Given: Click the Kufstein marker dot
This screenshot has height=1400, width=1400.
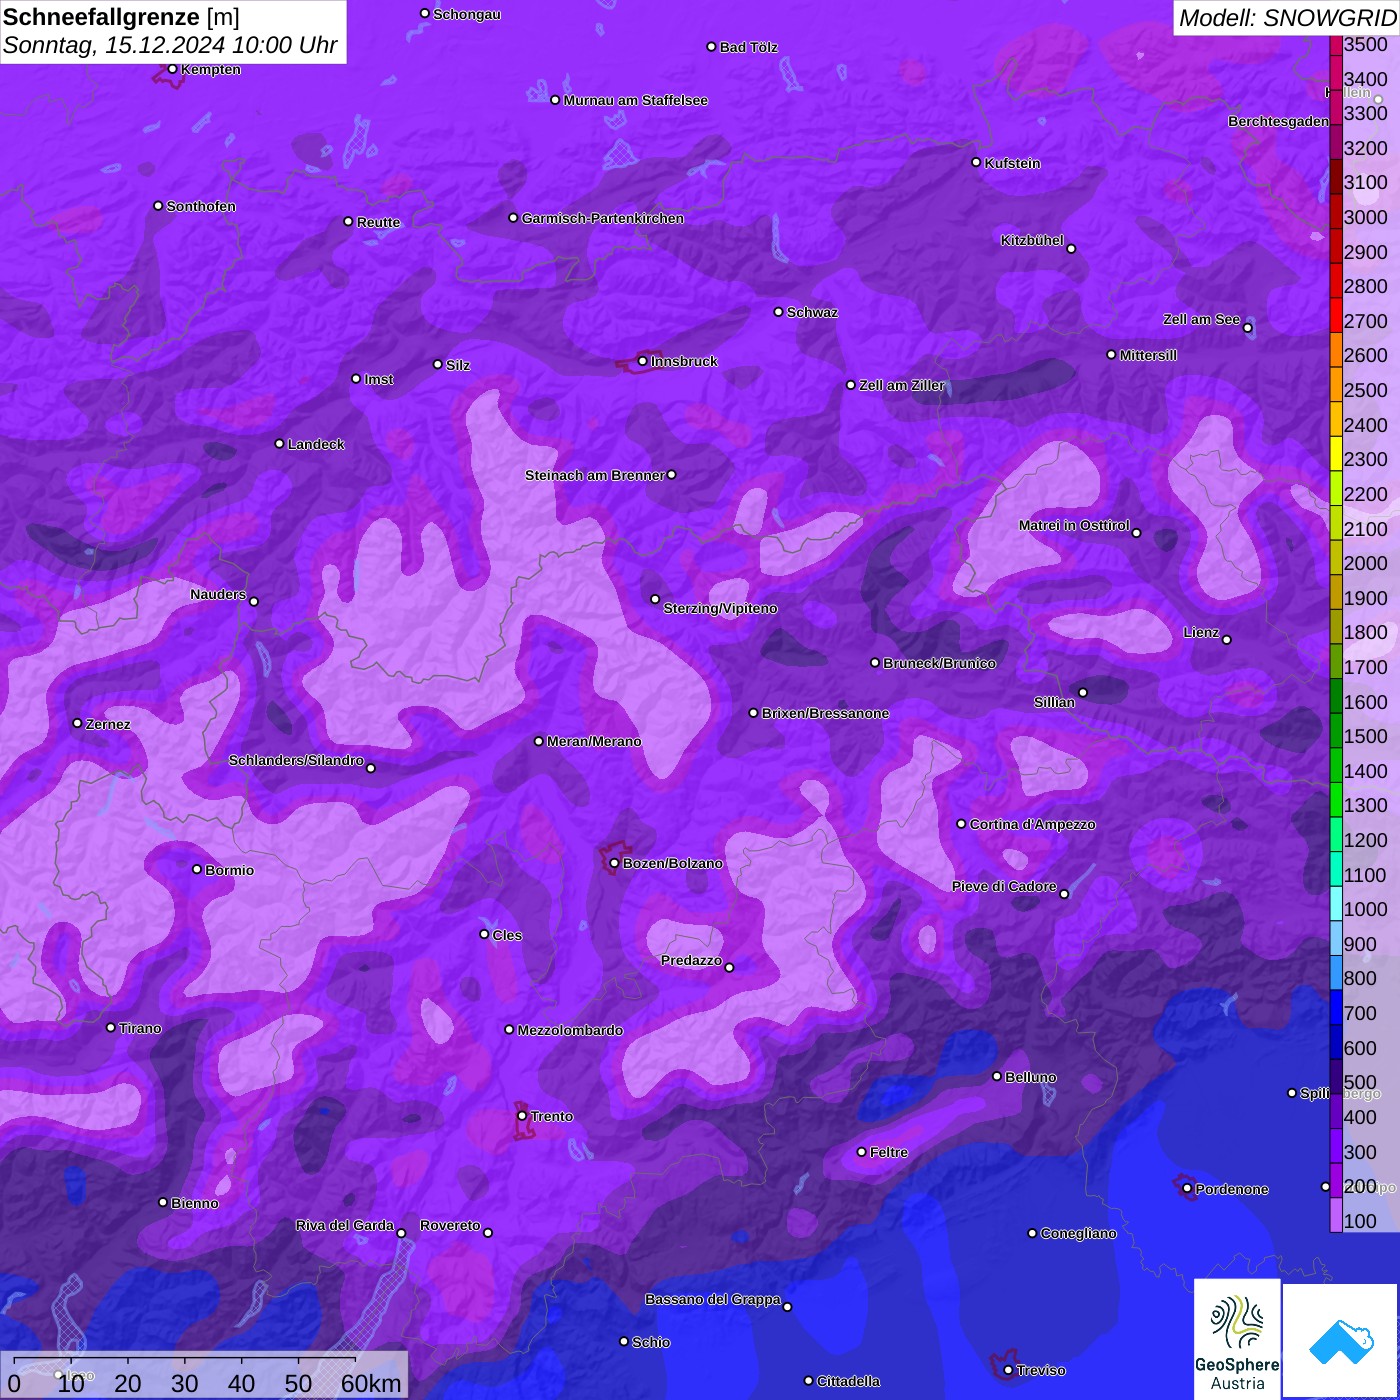Looking at the screenshot, I should [976, 162].
